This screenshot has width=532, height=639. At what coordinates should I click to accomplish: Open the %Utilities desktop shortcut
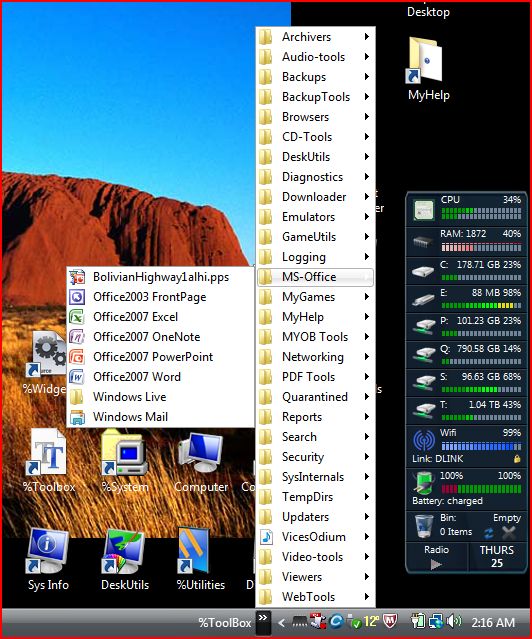(x=201, y=559)
